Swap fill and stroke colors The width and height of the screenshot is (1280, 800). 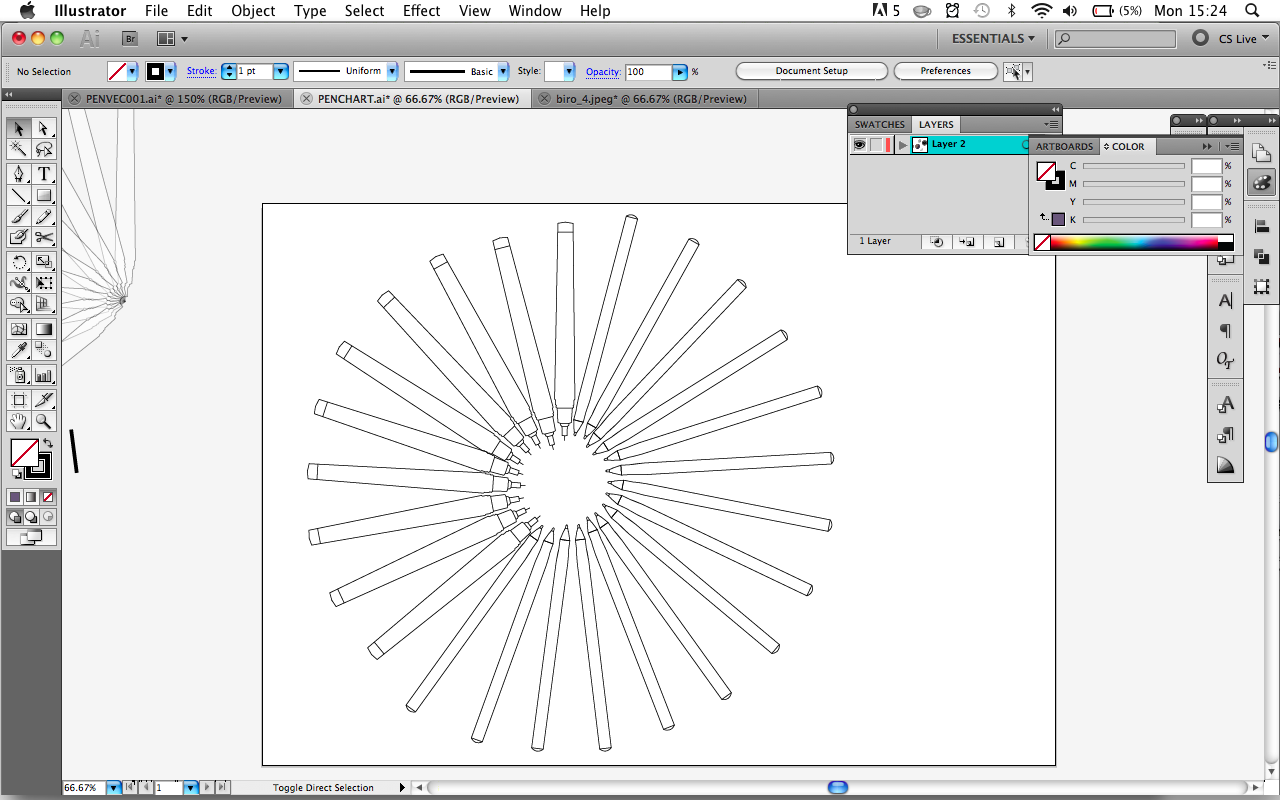pyautogui.click(x=47, y=443)
